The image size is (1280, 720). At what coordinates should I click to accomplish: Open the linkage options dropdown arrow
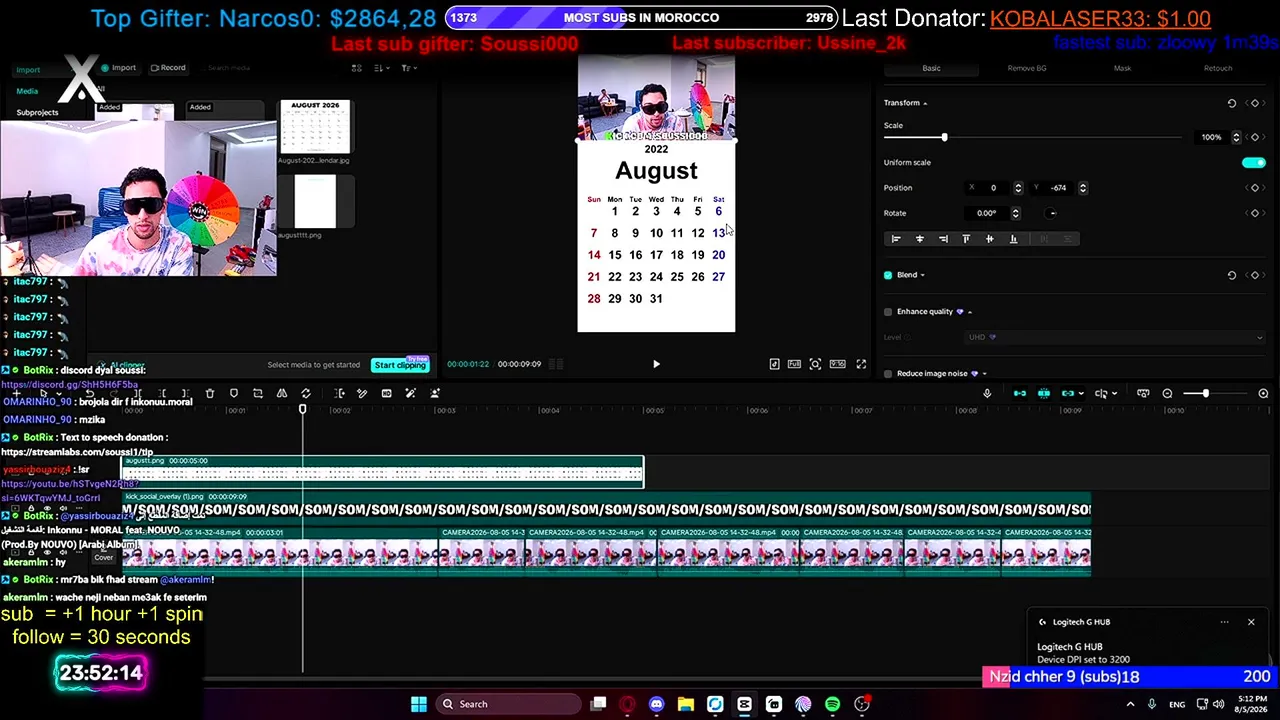coord(1081,394)
